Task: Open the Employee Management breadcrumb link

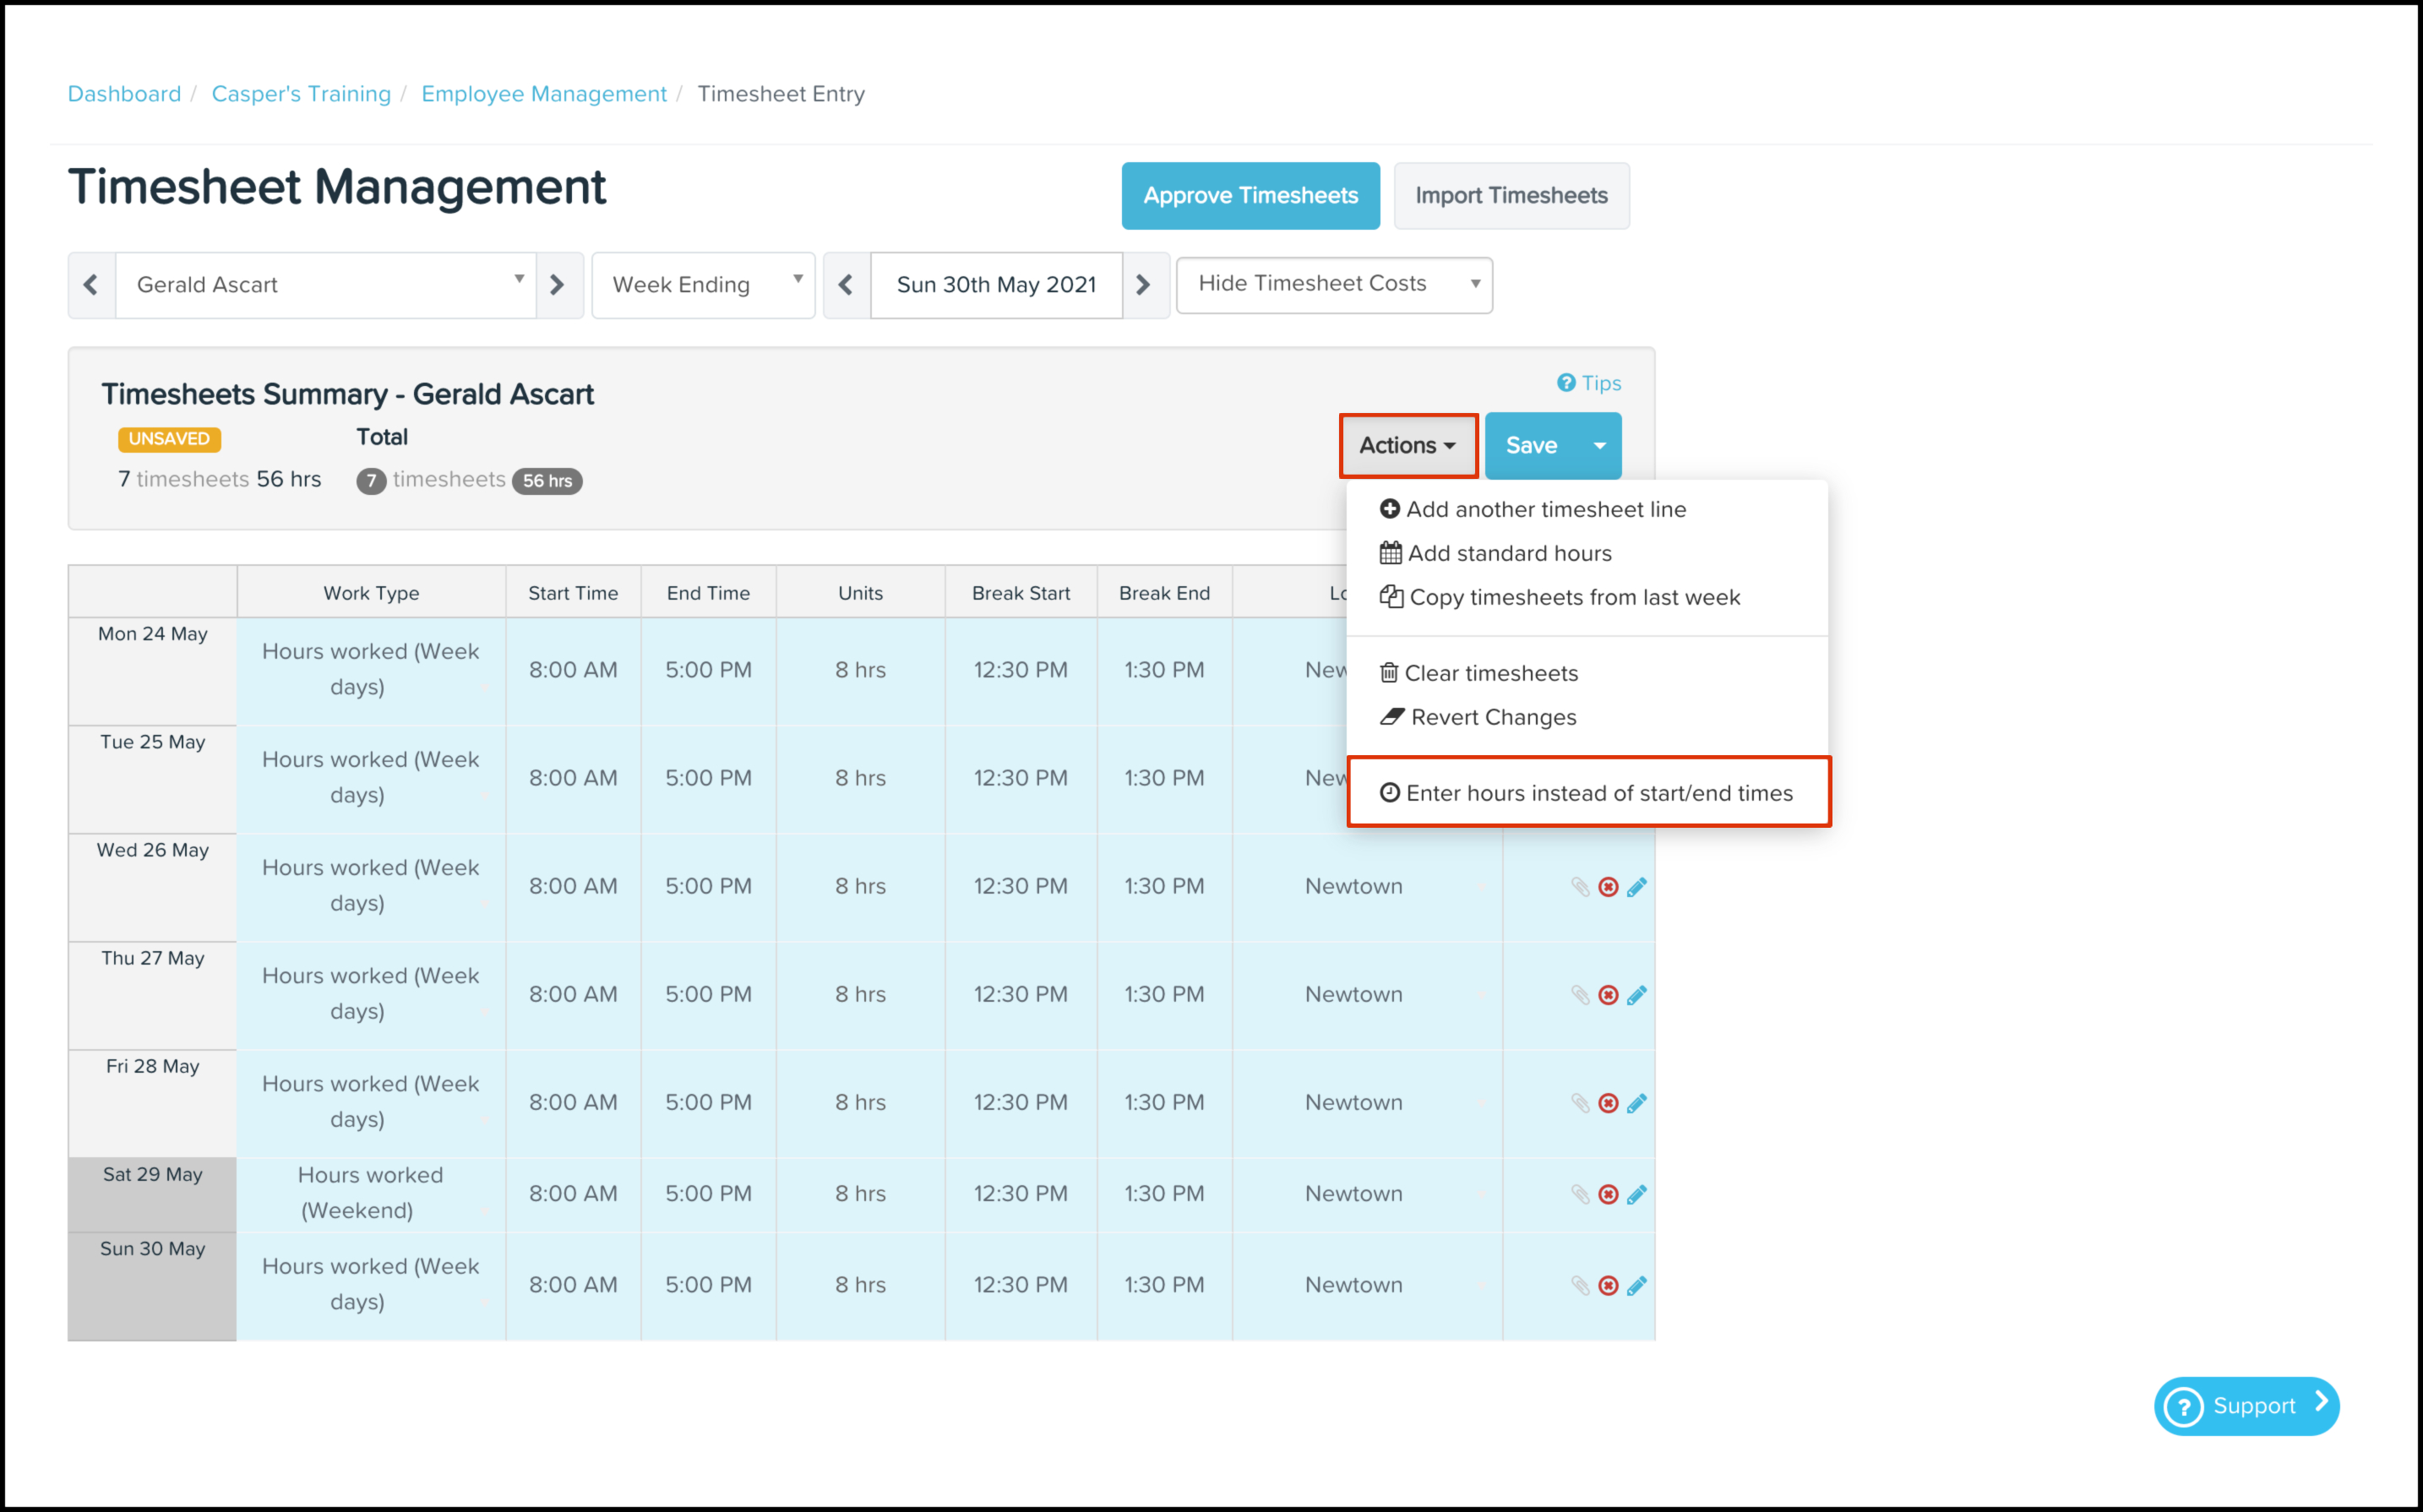Action: (543, 94)
